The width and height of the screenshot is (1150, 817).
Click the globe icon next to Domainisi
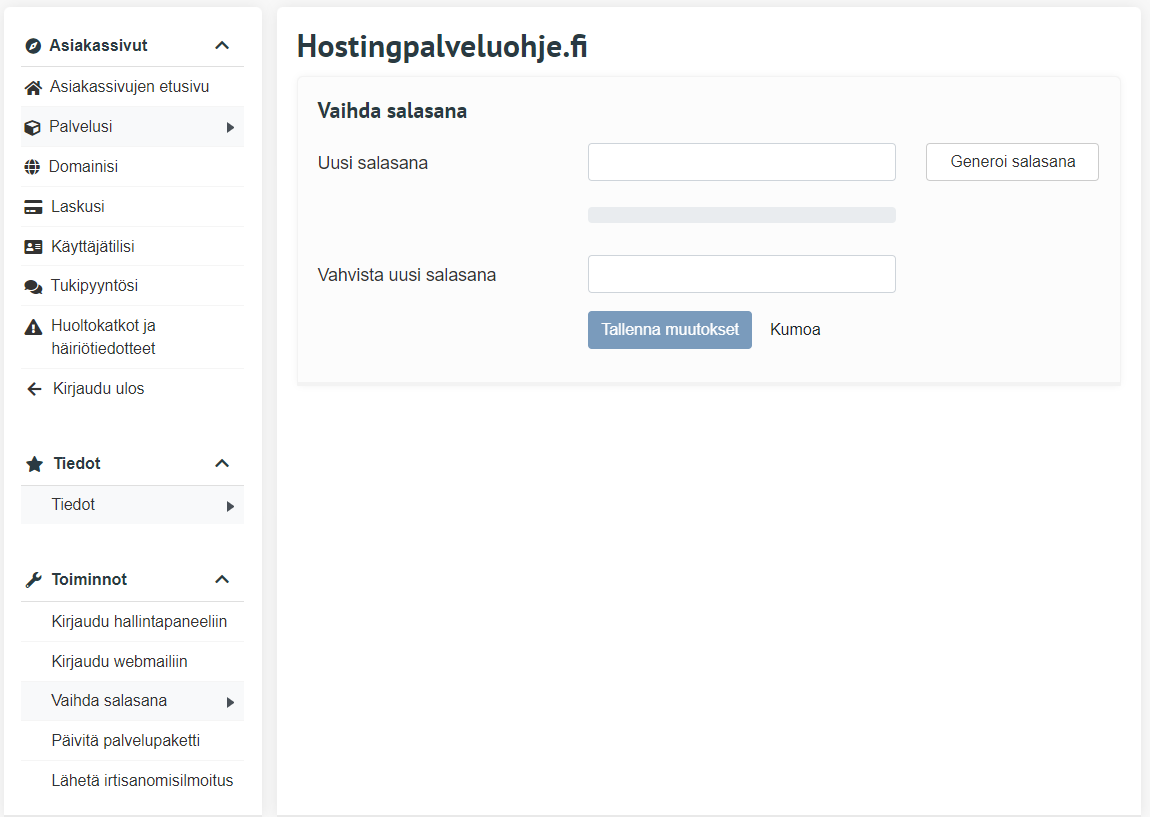[x=32, y=167]
